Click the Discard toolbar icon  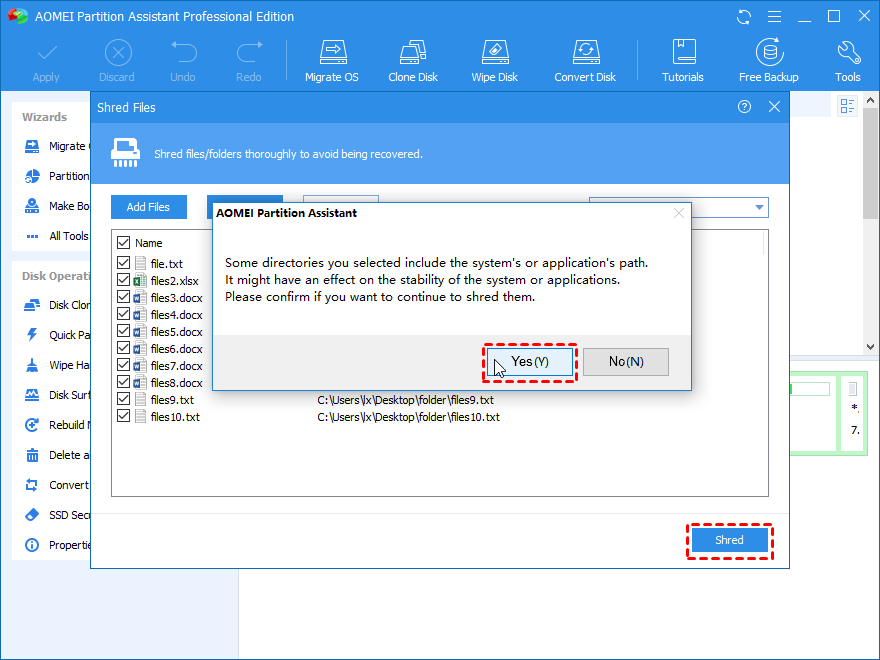click(118, 54)
